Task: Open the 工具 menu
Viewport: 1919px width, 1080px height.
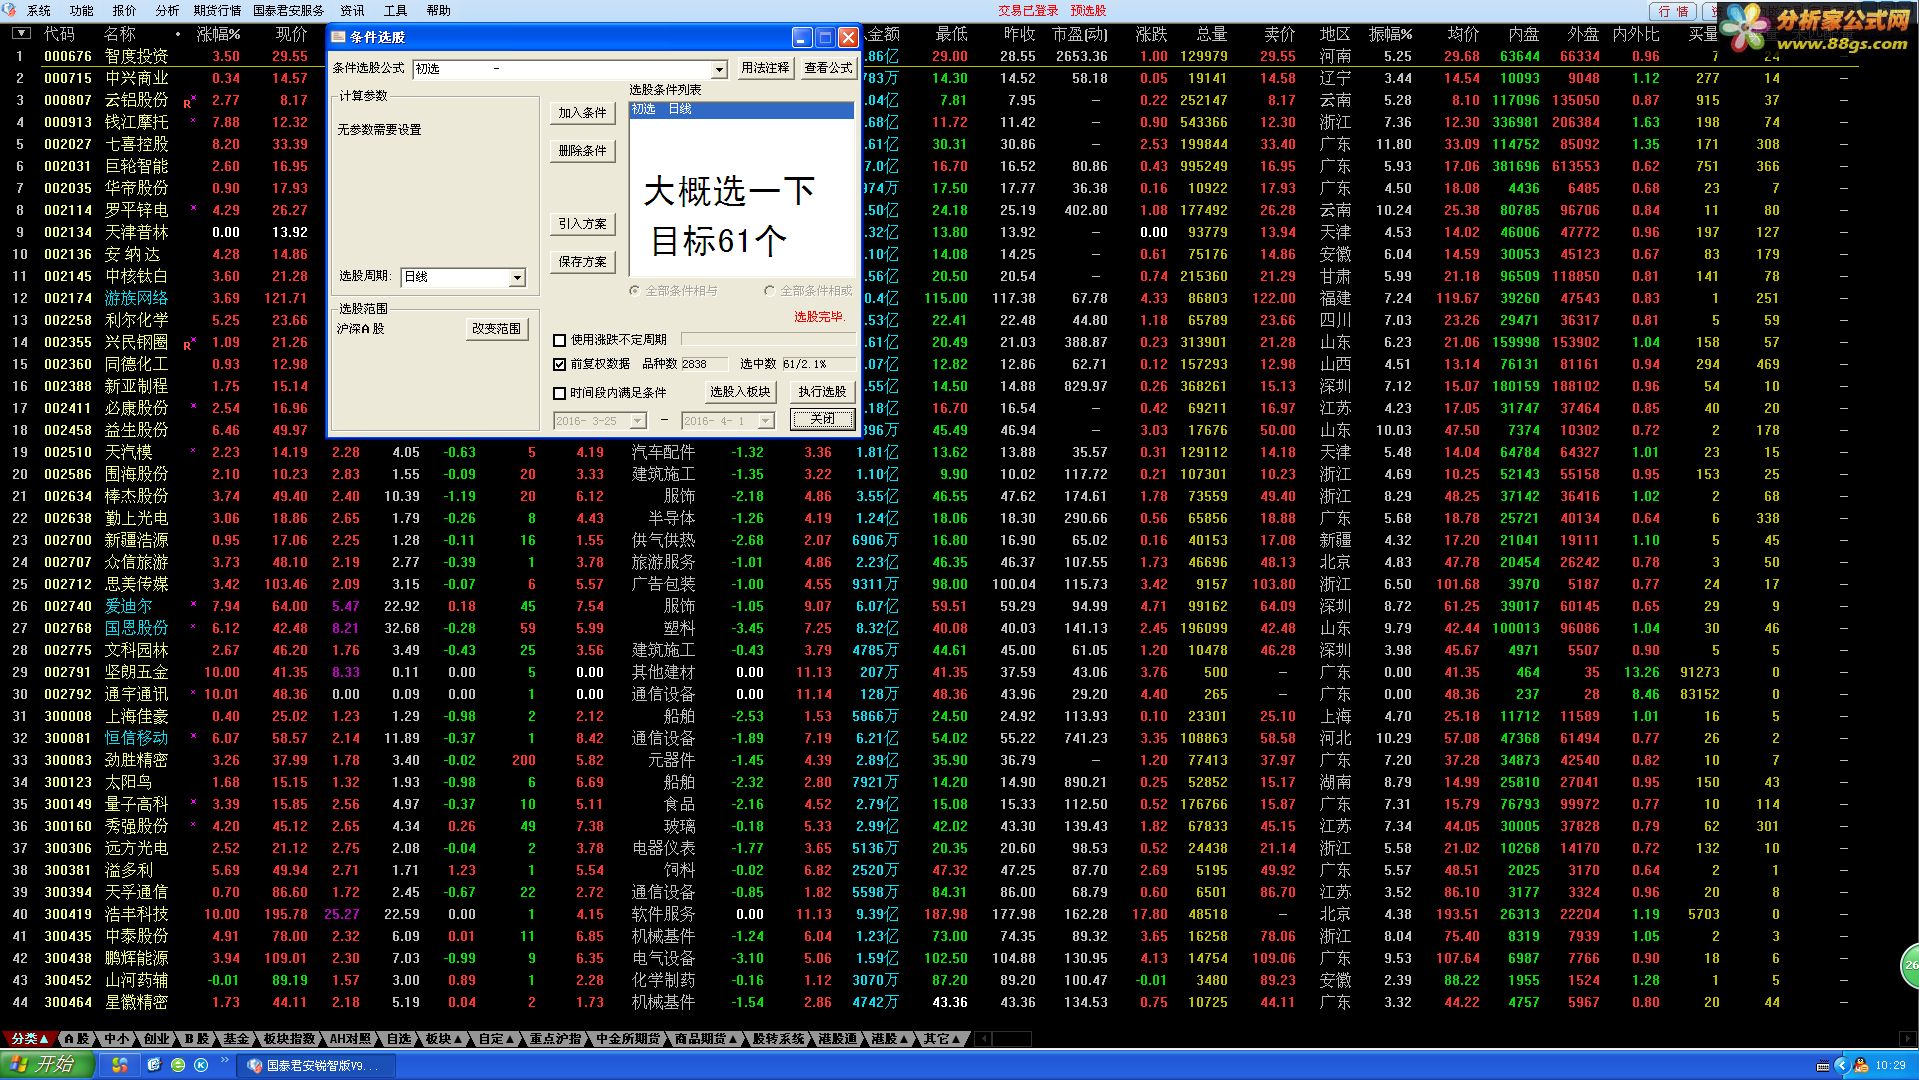Action: 396,11
